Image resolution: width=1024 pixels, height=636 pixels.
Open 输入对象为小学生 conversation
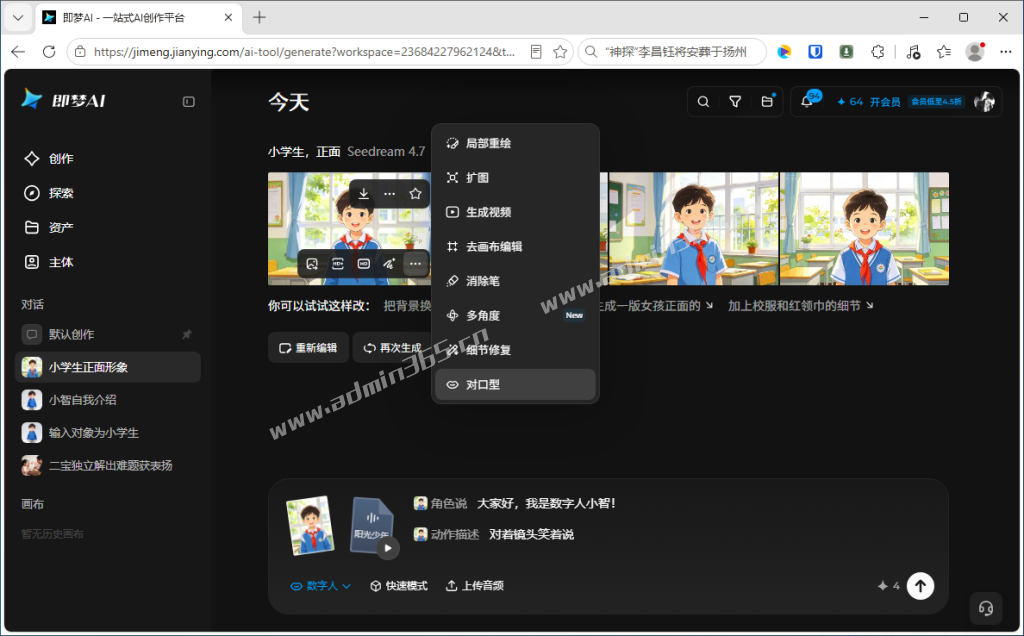[x=108, y=432]
